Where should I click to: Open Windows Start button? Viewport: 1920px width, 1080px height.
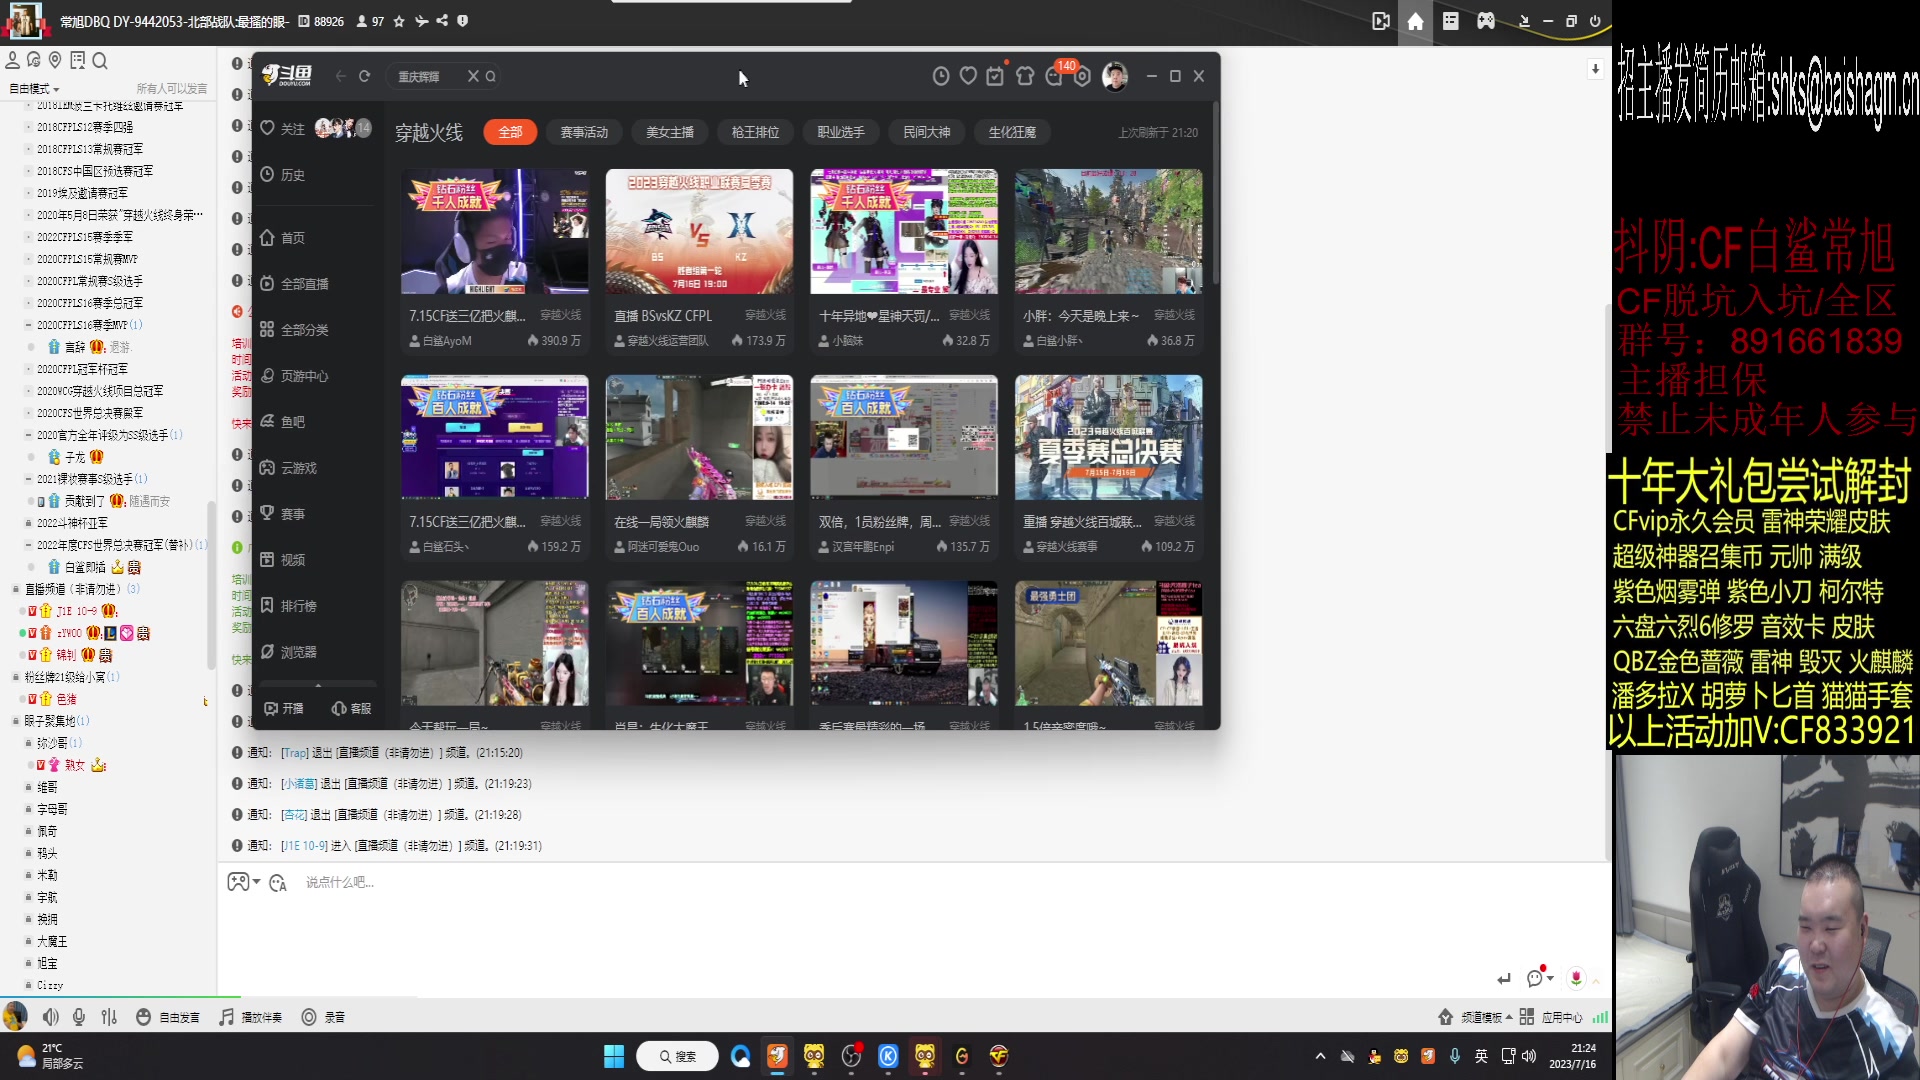click(x=614, y=1056)
